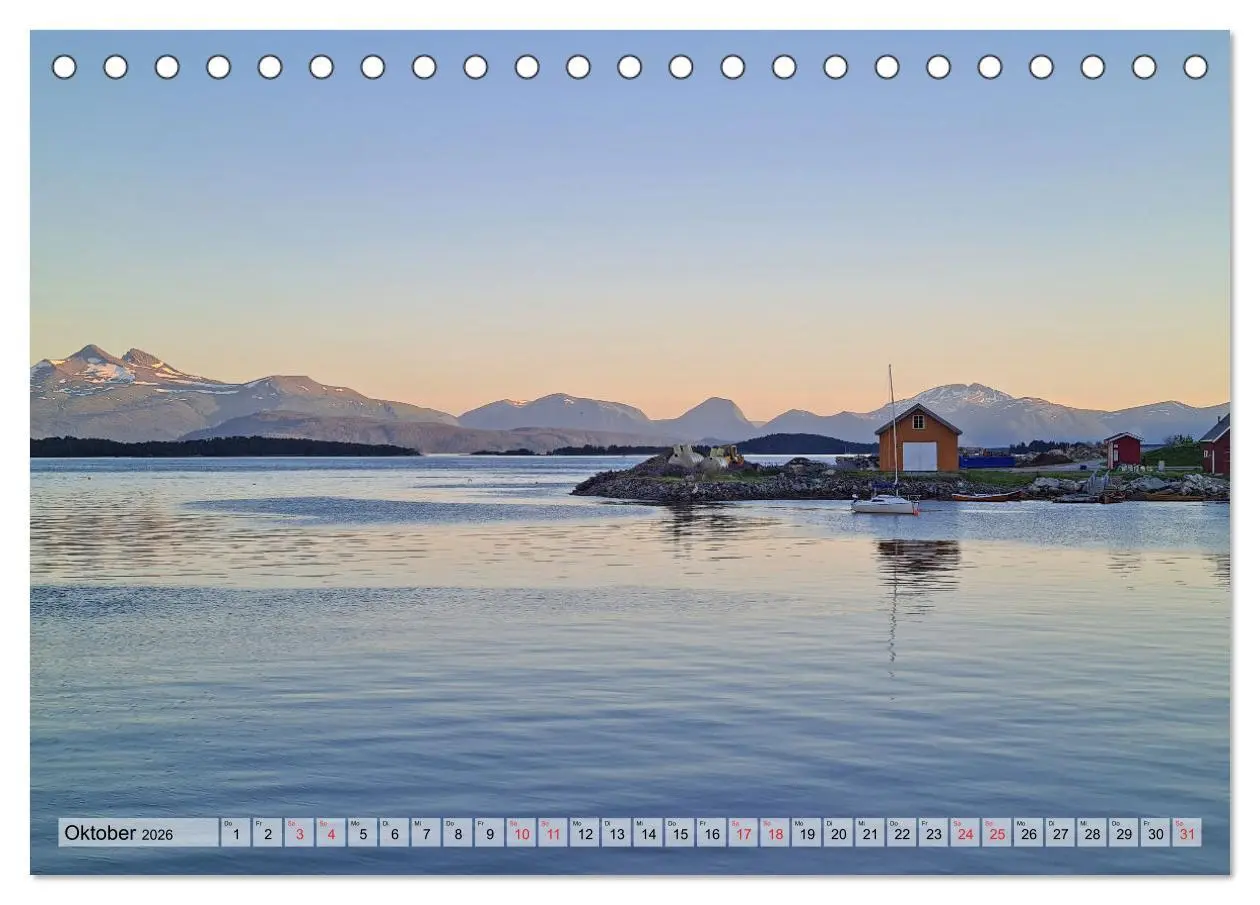Select day 9 (Fr) cell
Image resolution: width=1260 pixels, height=905 pixels.
click(489, 833)
